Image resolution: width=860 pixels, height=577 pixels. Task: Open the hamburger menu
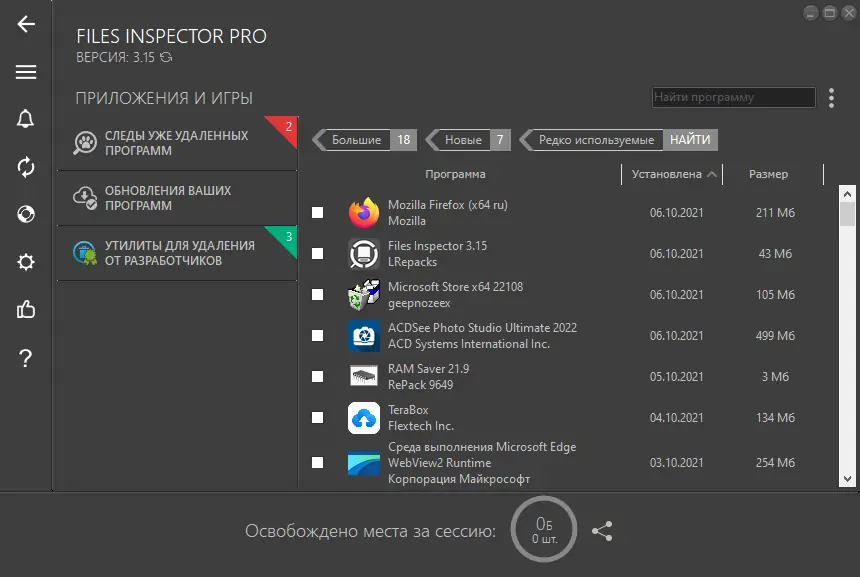point(26,72)
